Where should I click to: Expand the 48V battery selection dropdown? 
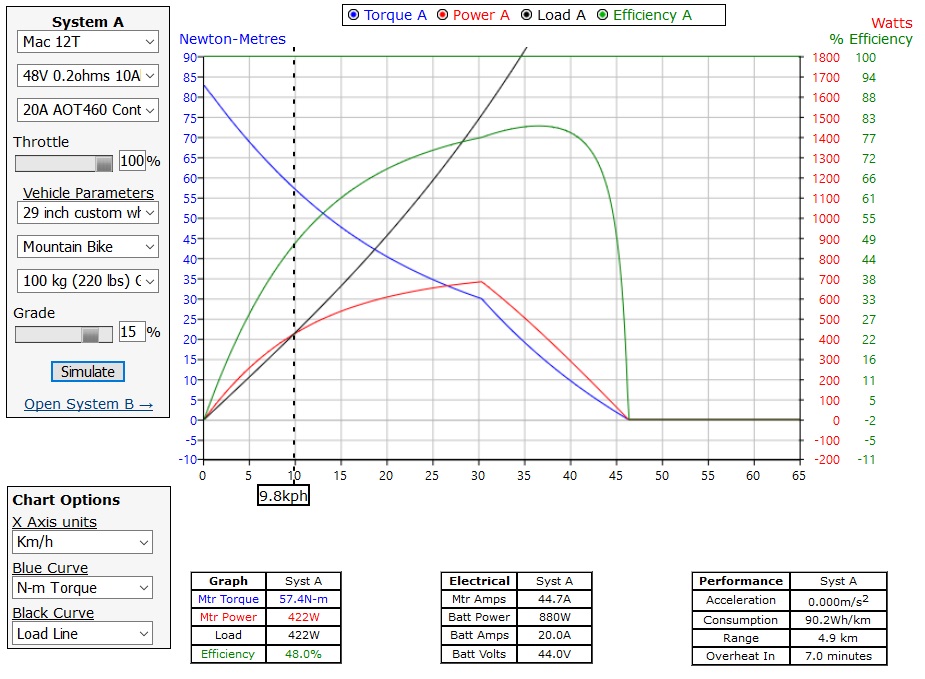coord(88,76)
